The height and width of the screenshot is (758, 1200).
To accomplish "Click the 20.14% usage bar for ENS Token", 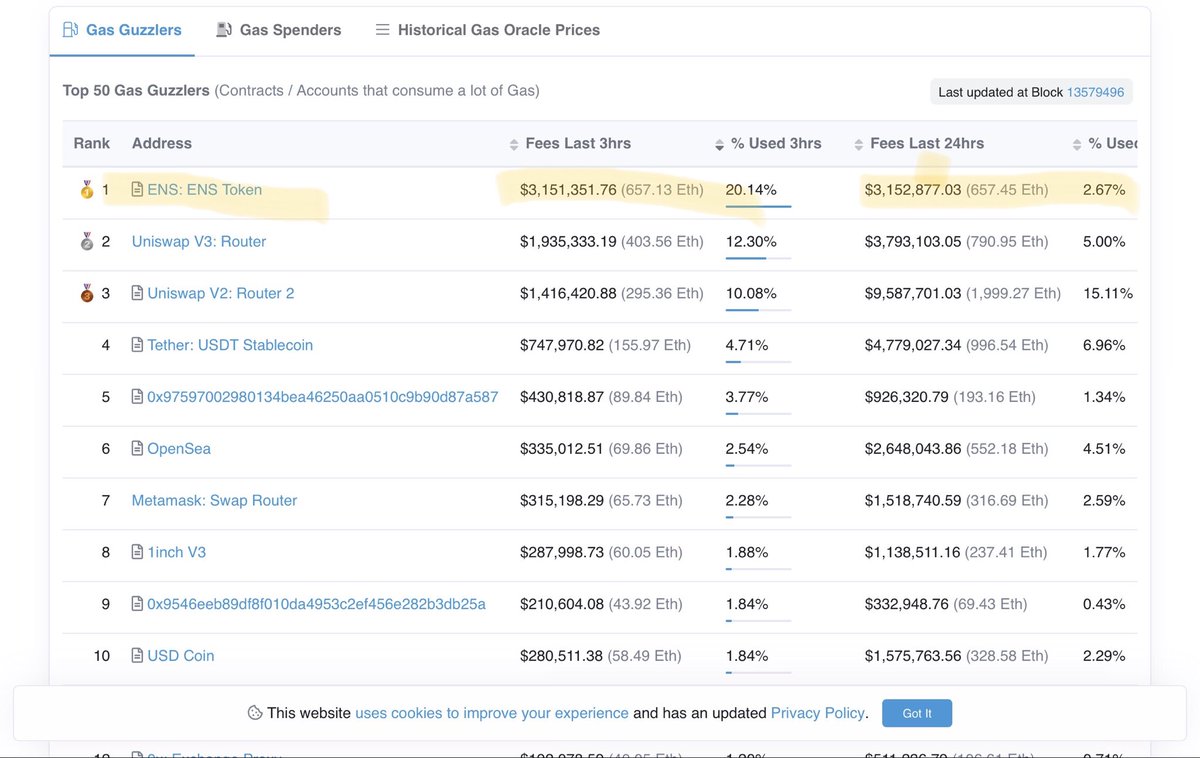I will click(x=758, y=207).
